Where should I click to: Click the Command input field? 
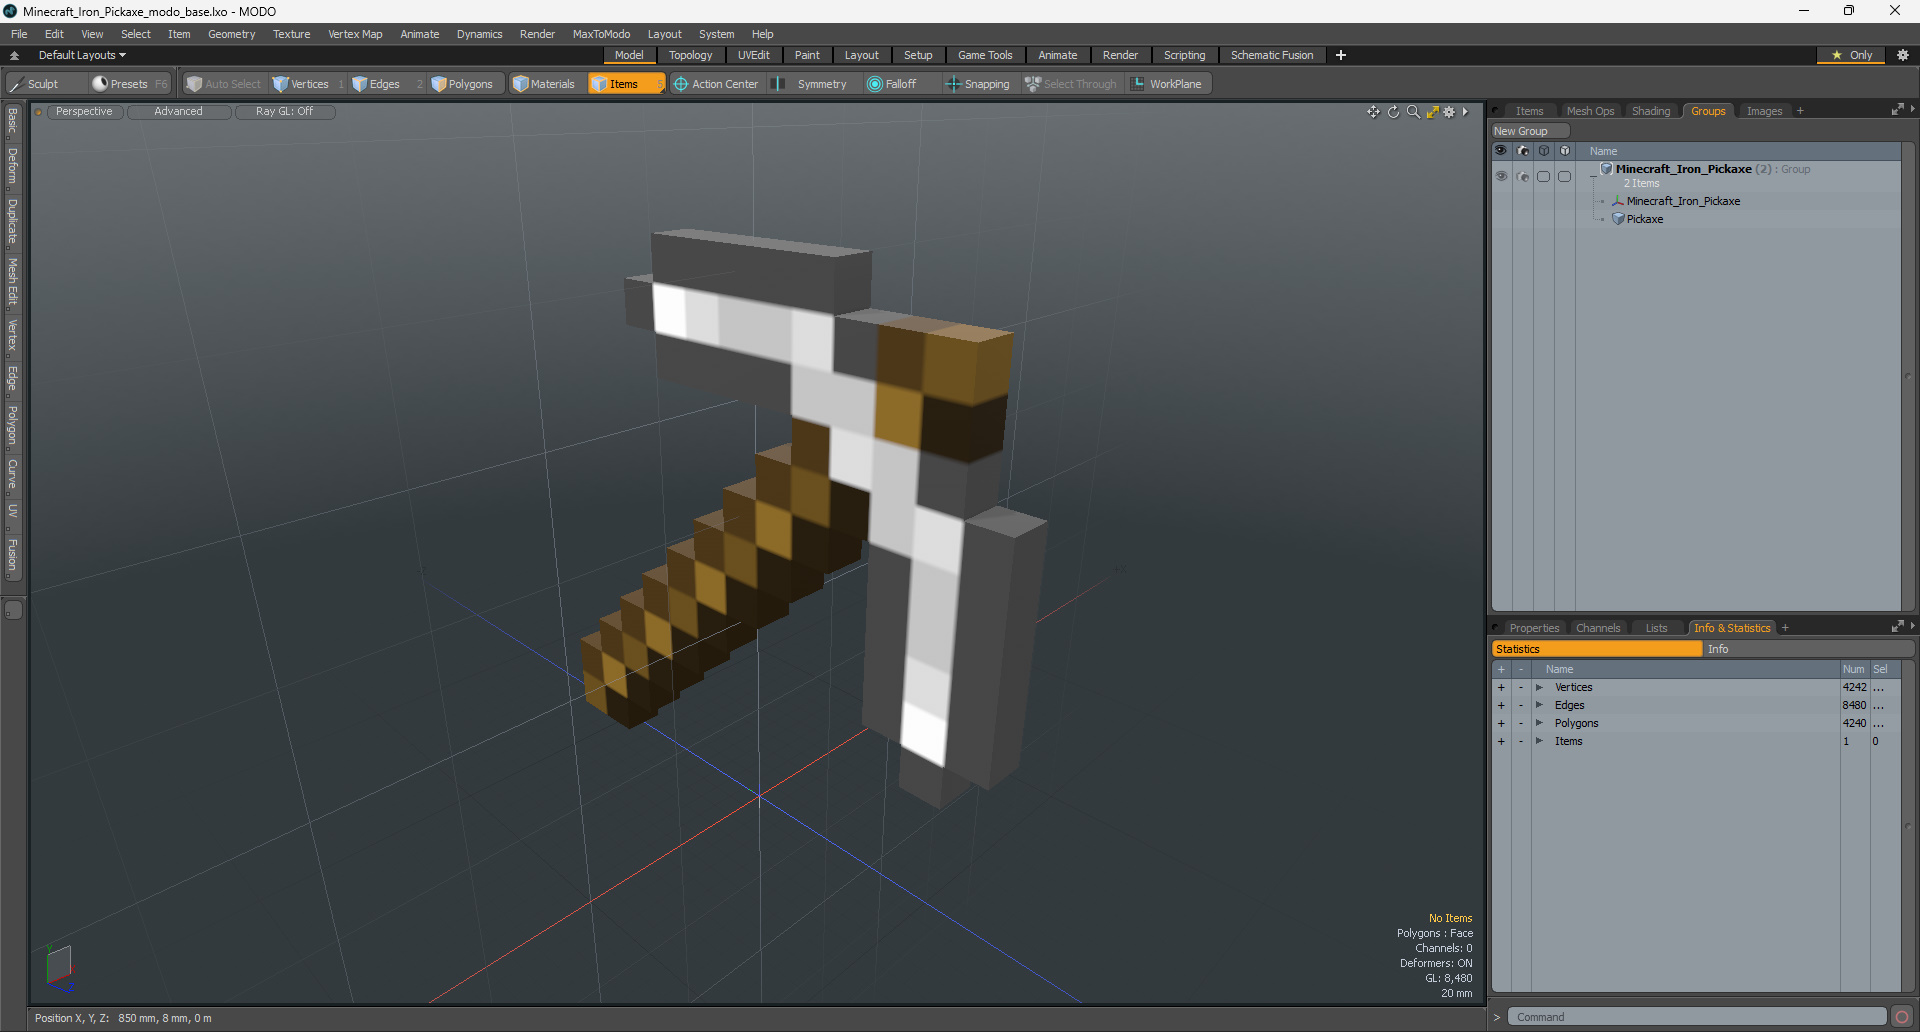coord(1697,1017)
